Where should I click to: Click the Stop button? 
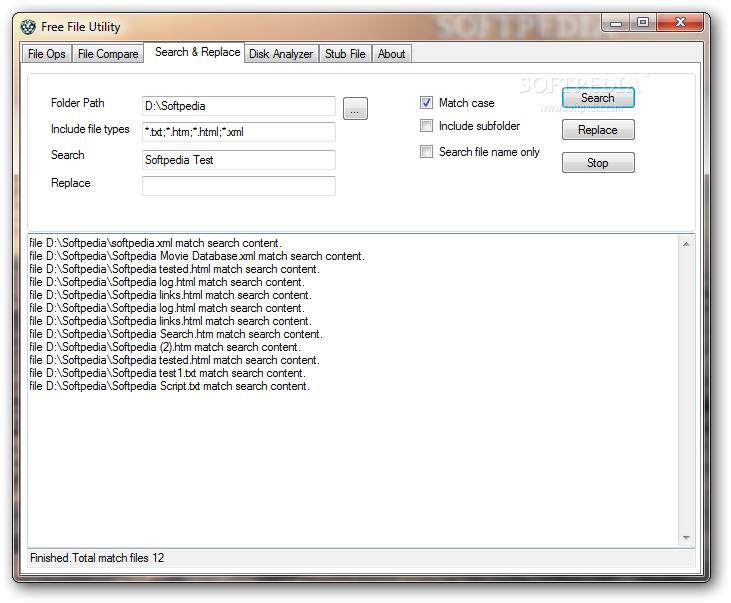click(598, 163)
